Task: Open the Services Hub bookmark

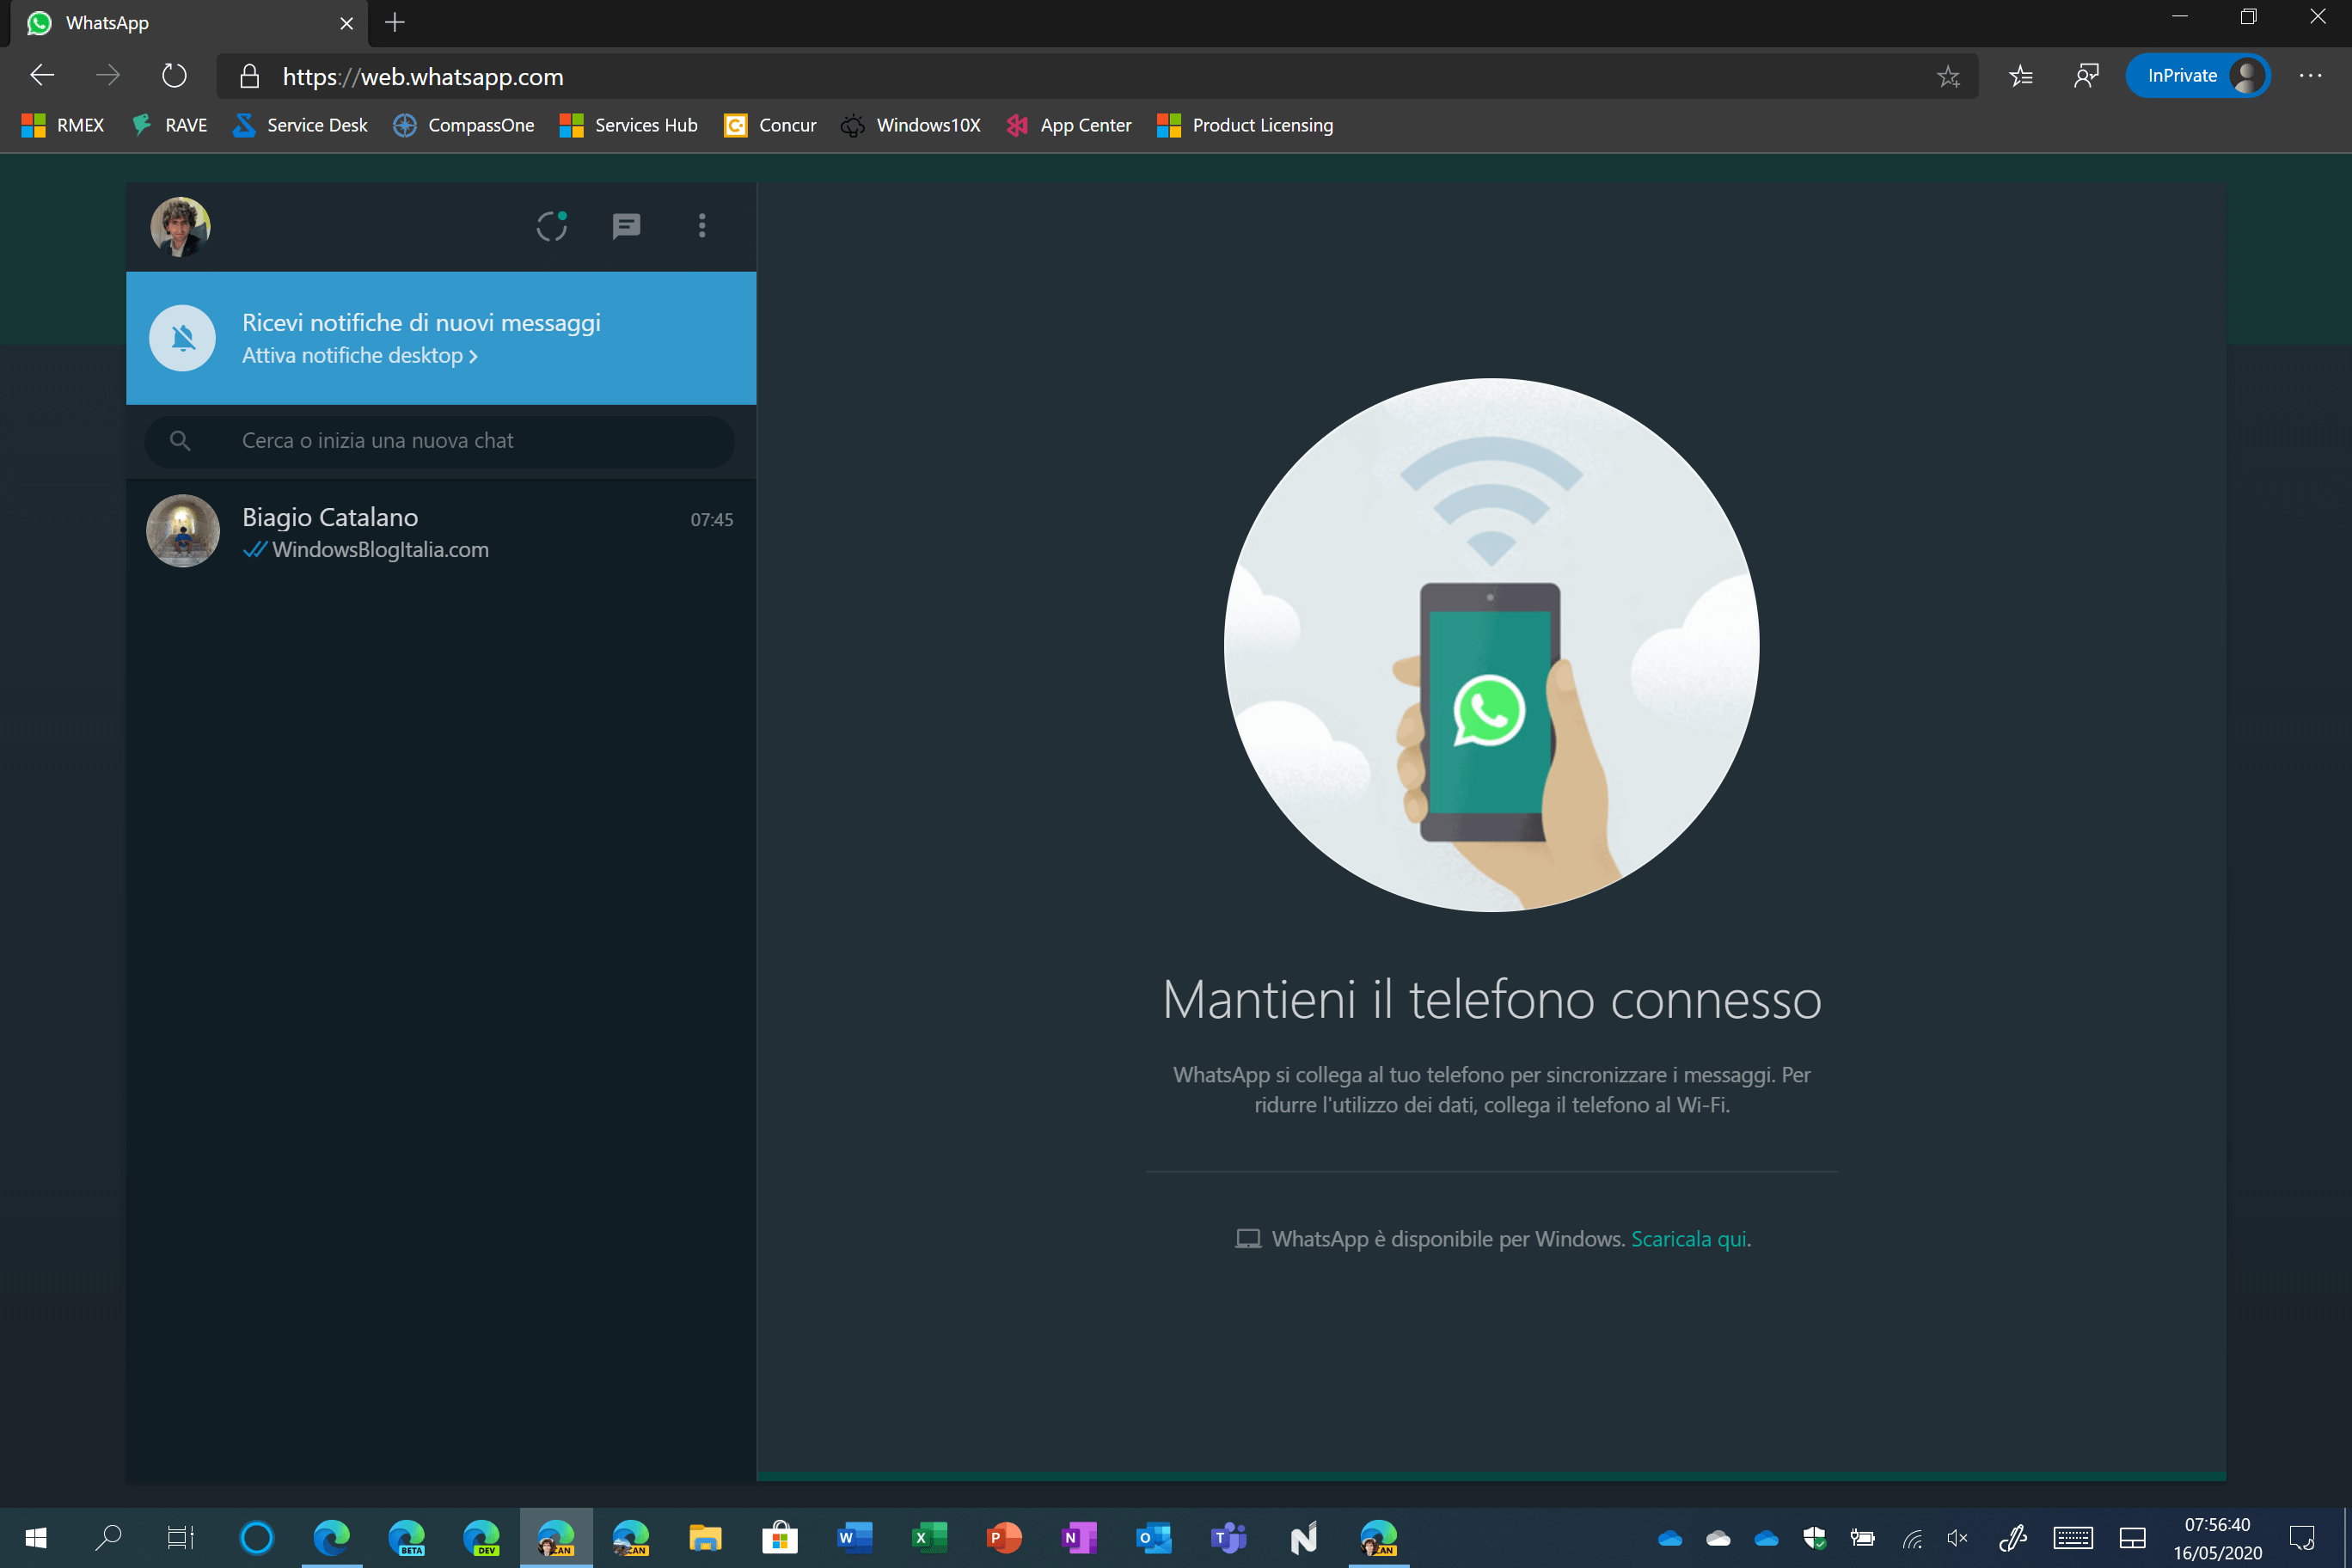Action: (x=628, y=125)
